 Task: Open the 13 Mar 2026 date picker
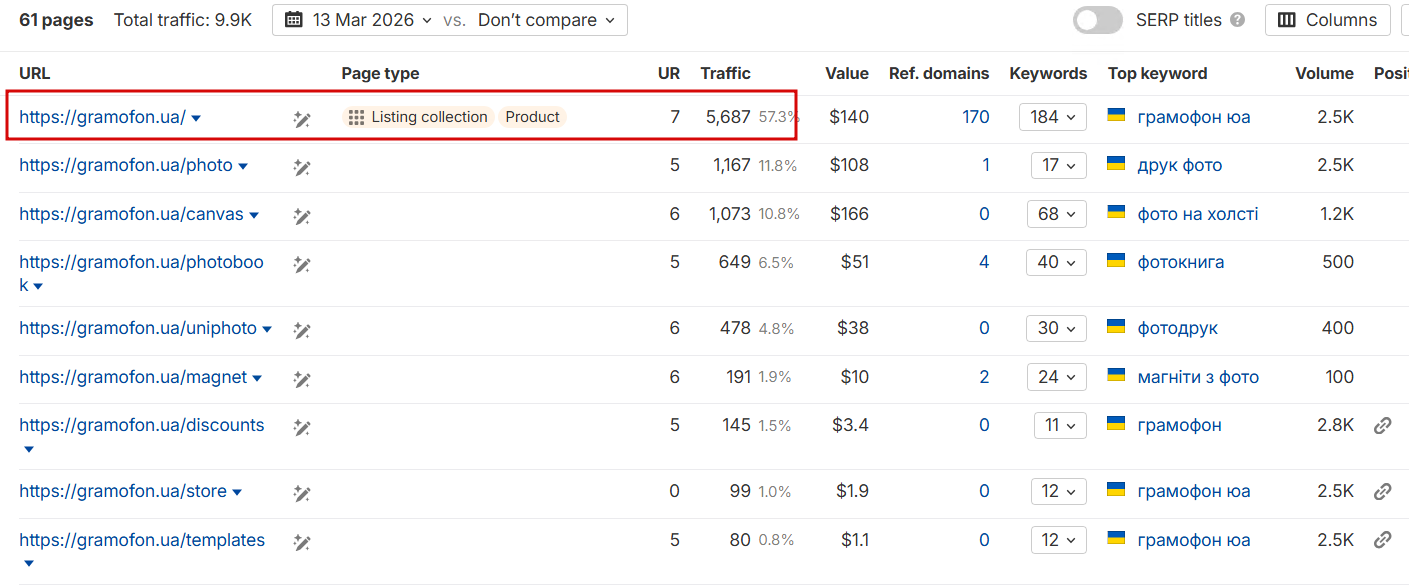(x=359, y=20)
